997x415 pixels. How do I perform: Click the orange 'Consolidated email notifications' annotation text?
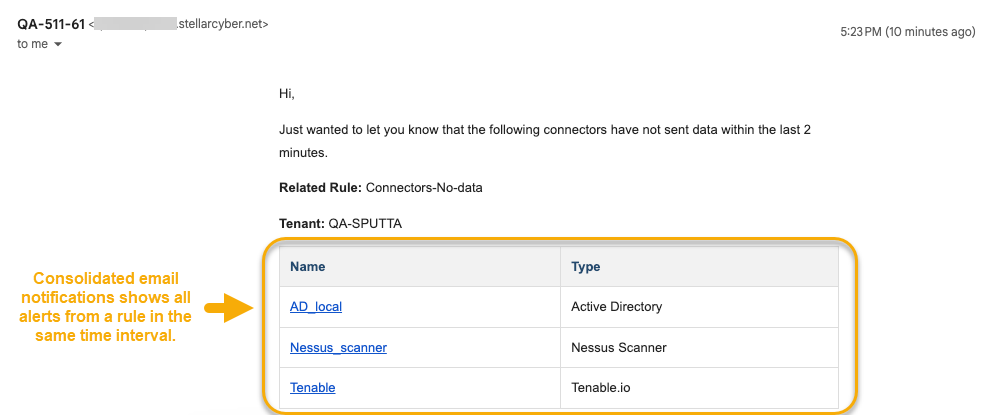point(105,307)
